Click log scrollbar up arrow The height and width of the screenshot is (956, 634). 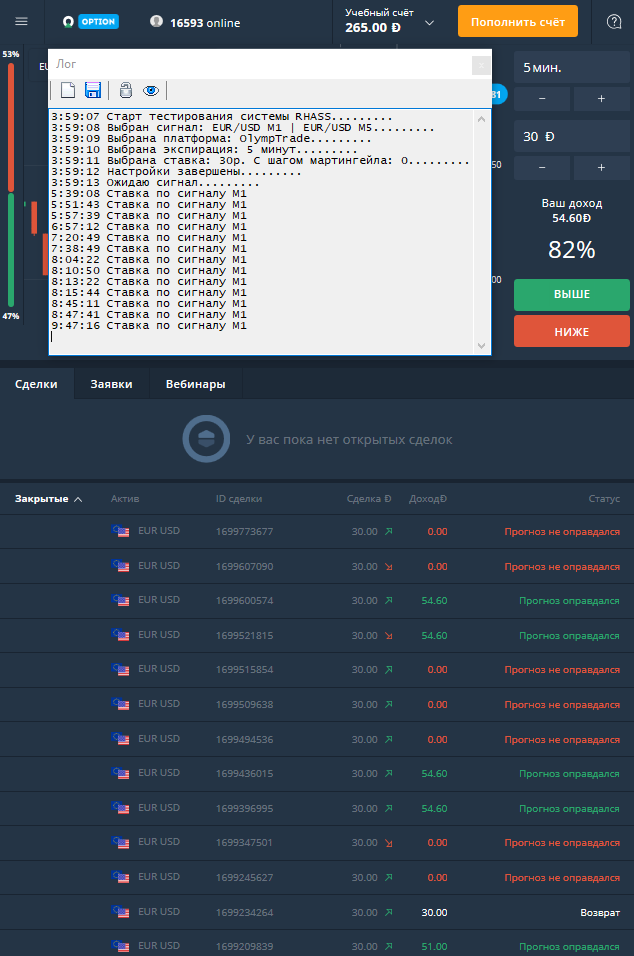click(481, 119)
